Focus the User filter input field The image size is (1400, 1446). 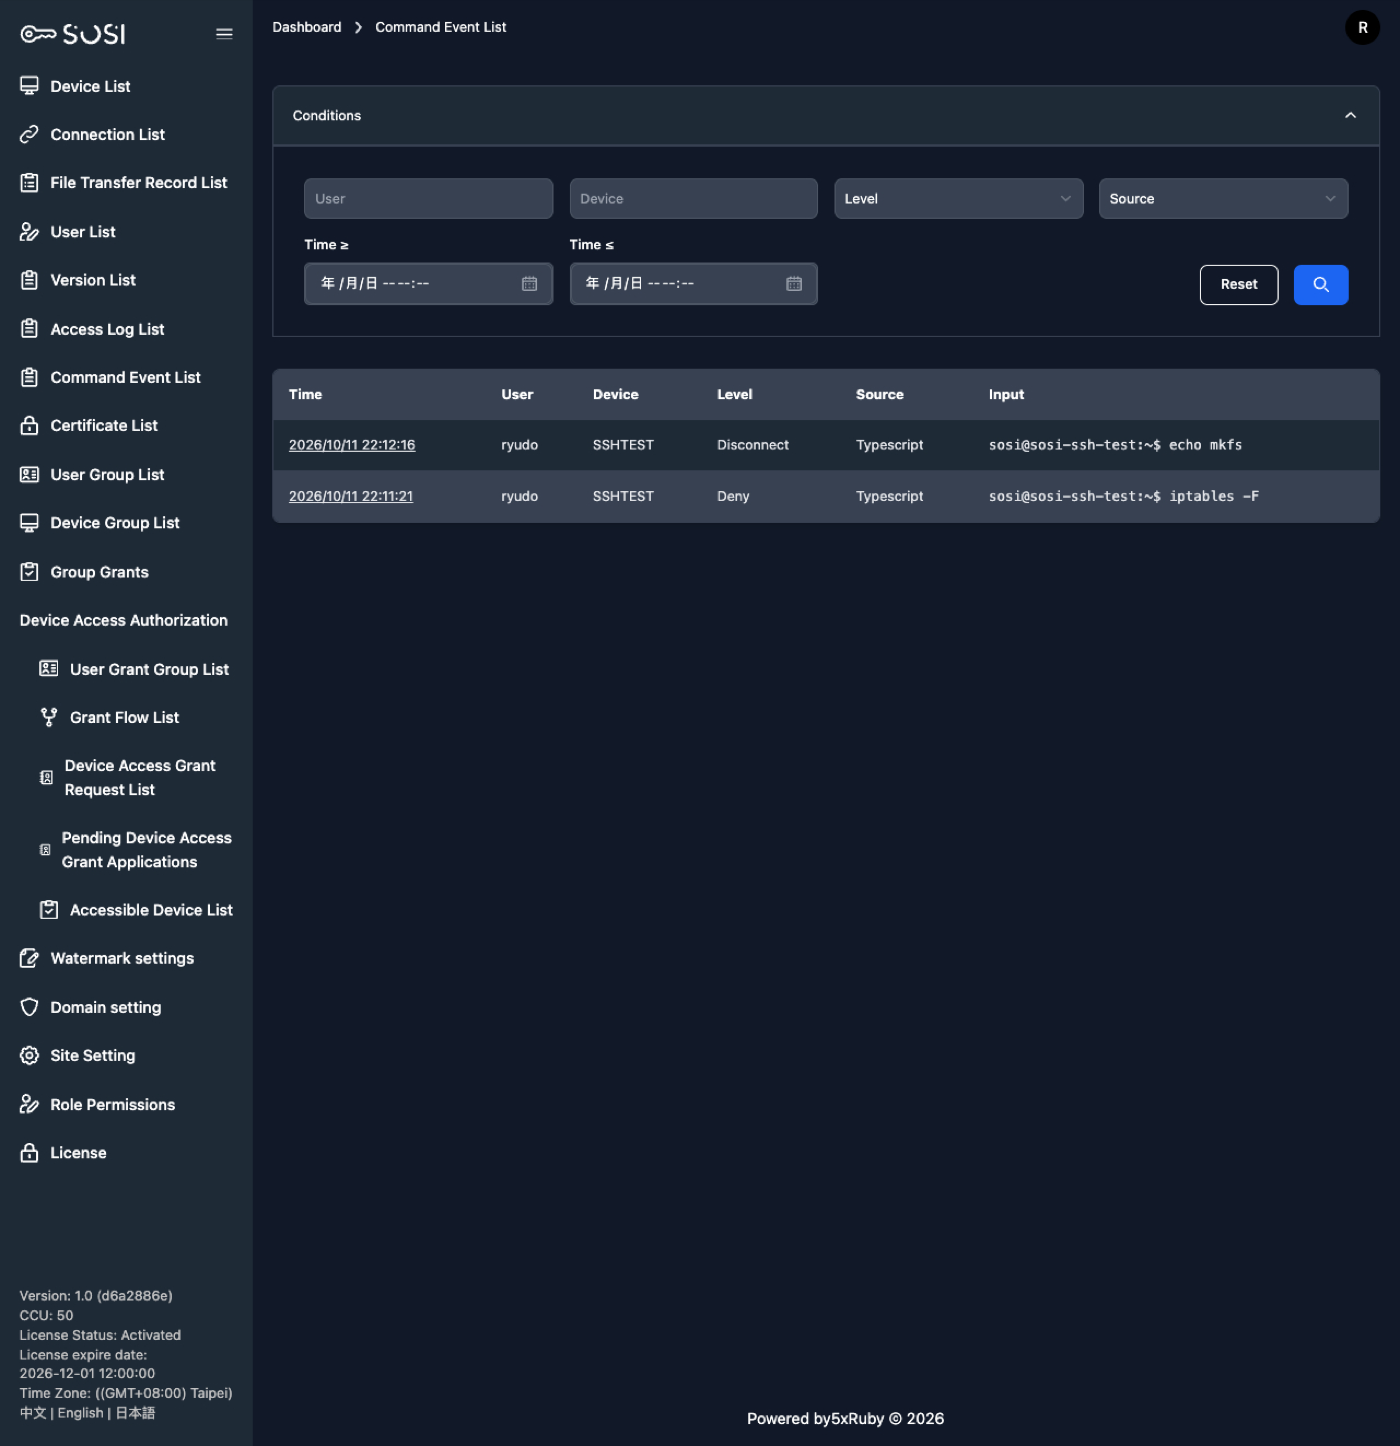pyautogui.click(x=428, y=199)
